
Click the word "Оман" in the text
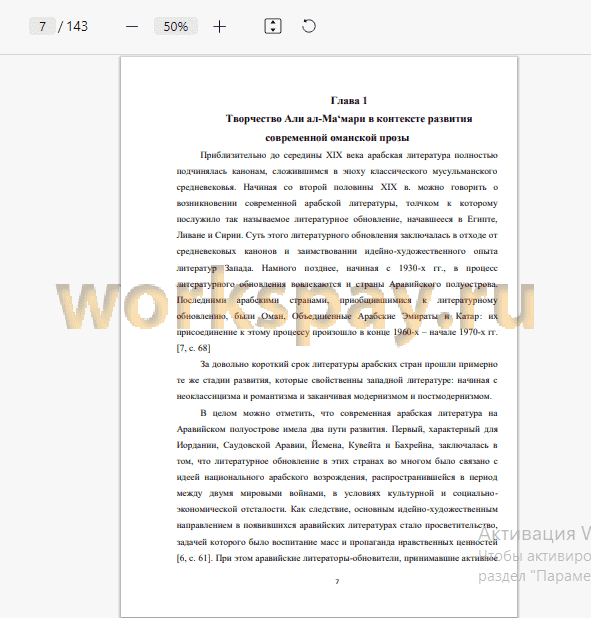[272, 316]
